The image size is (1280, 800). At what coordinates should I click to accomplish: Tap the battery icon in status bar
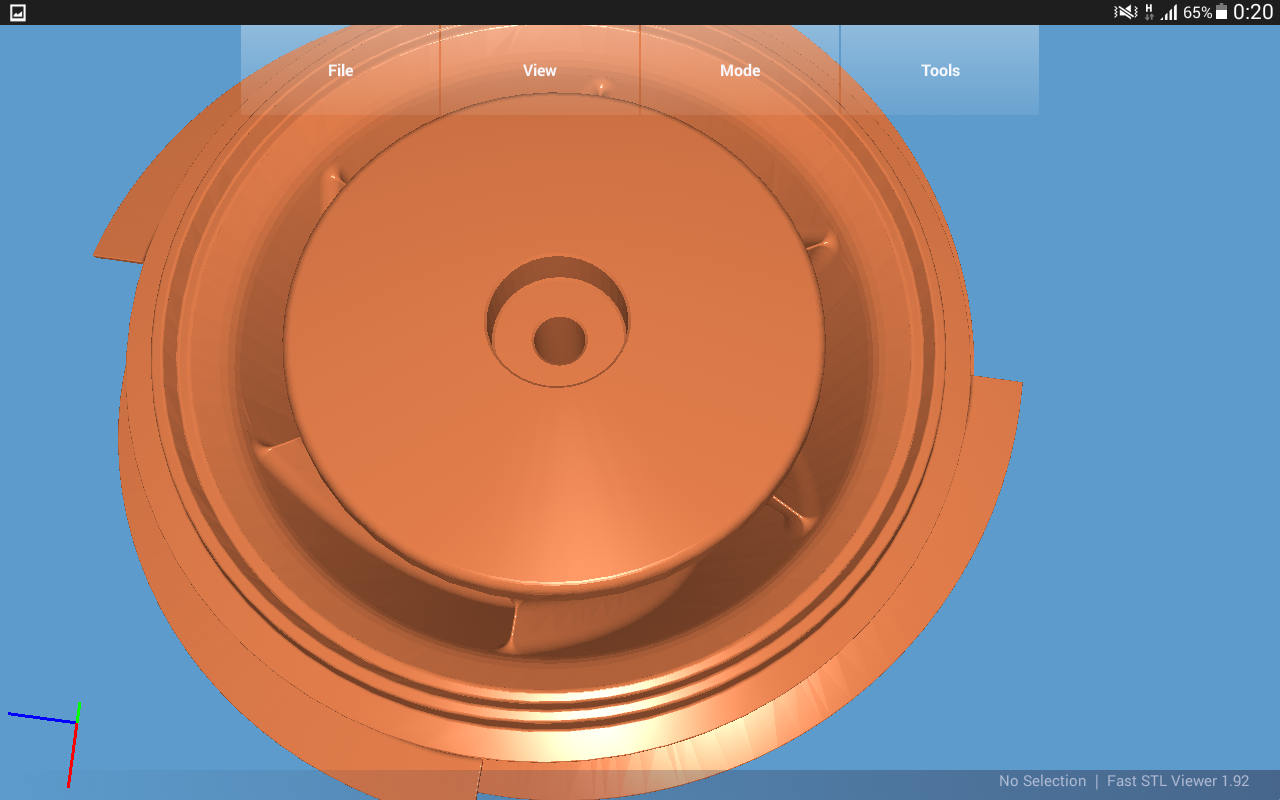(x=1221, y=12)
